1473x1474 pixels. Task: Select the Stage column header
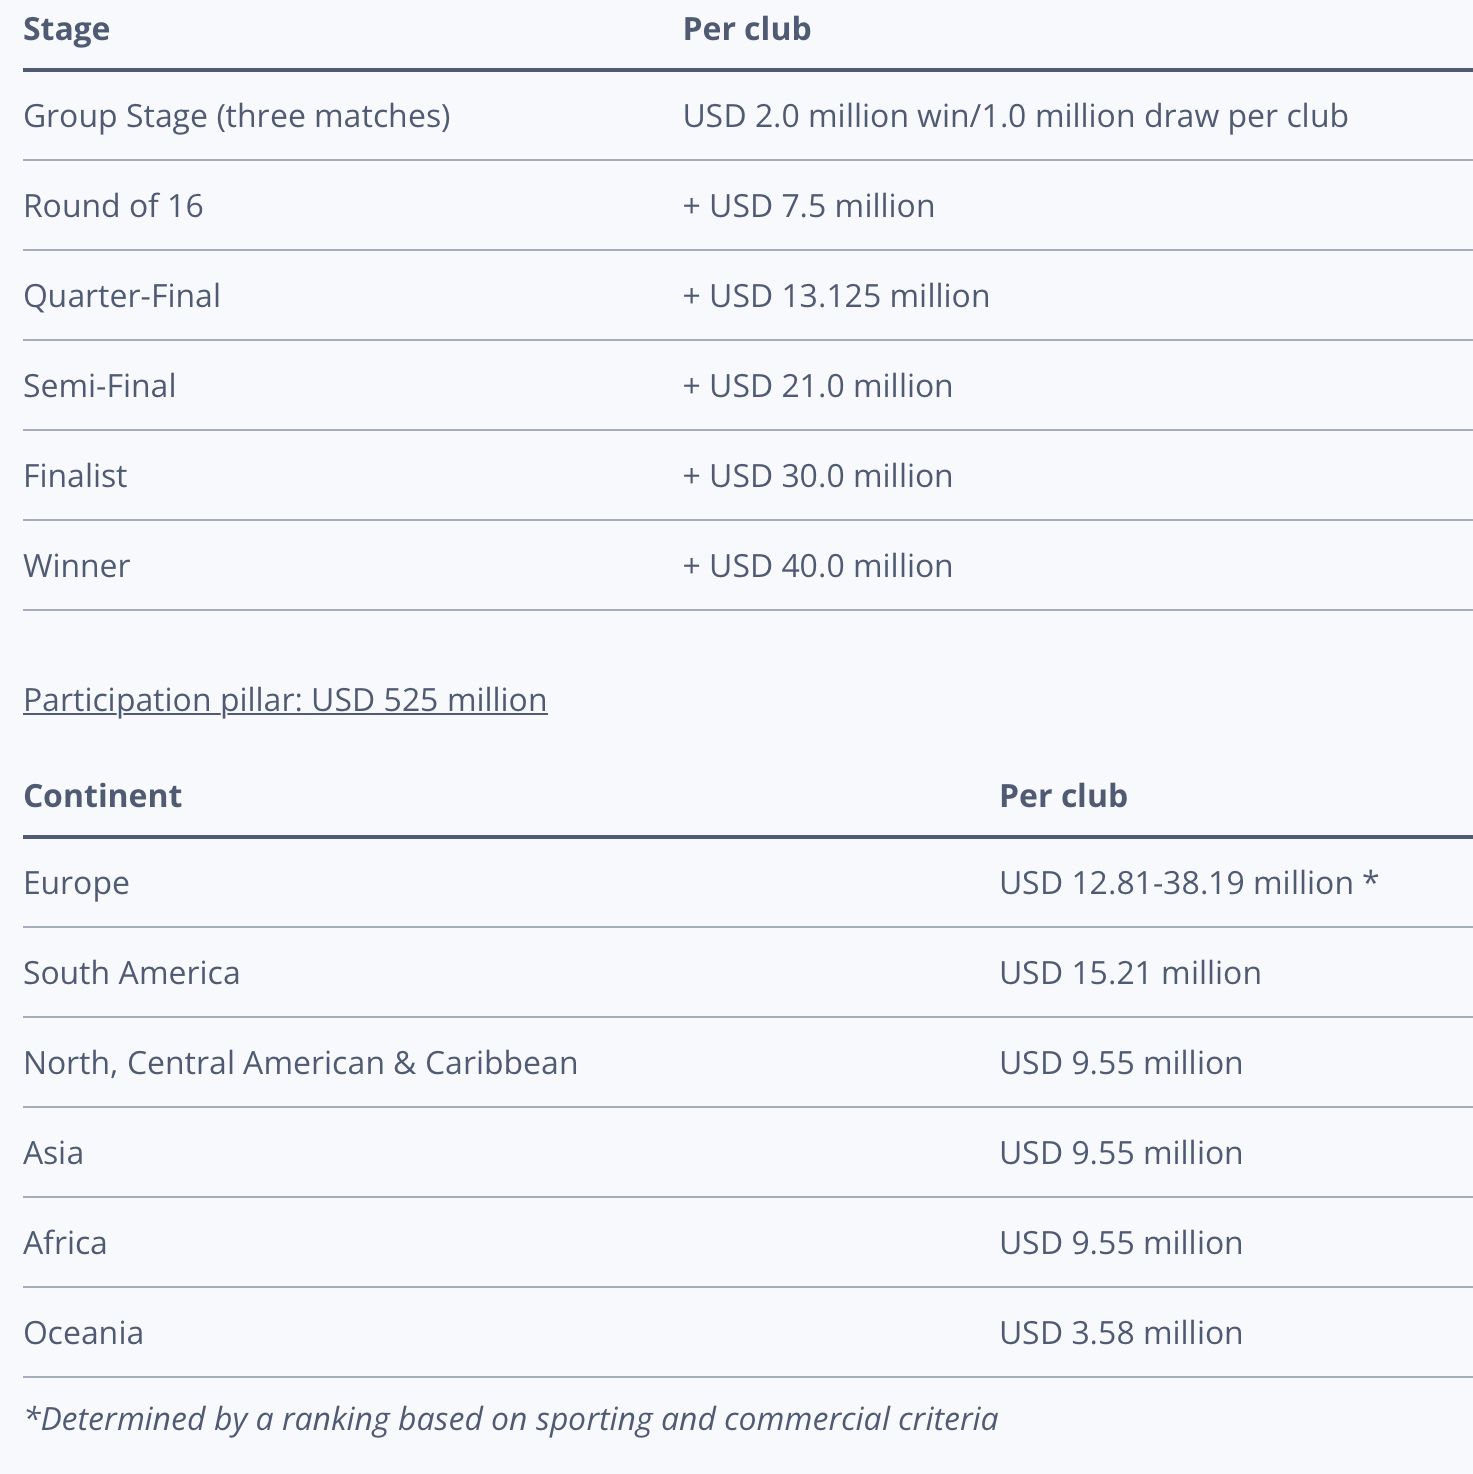pos(66,29)
